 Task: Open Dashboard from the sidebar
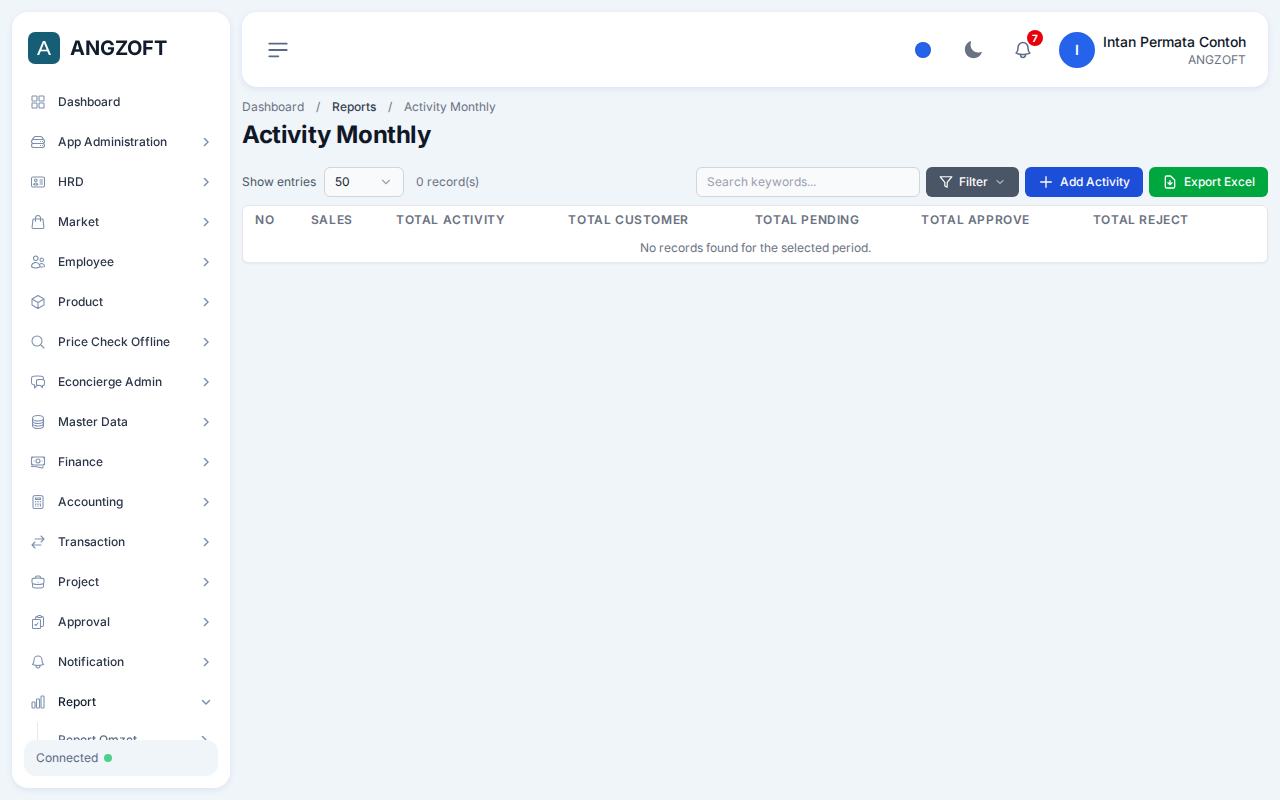coord(121,102)
